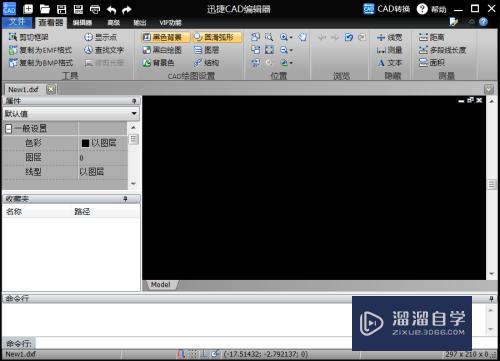This screenshot has height=361, width=500.
Task: Click the print icon in the title bar
Action: point(95,9)
